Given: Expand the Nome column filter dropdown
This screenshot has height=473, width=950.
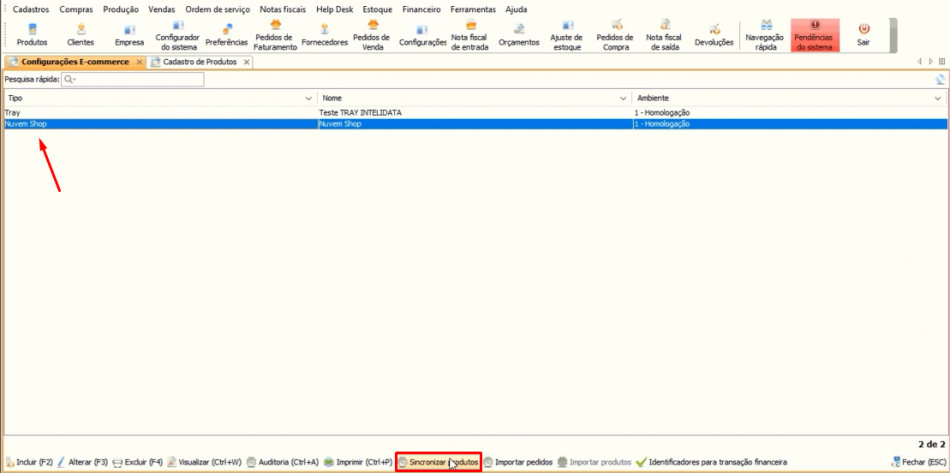Looking at the screenshot, I should coord(623,98).
